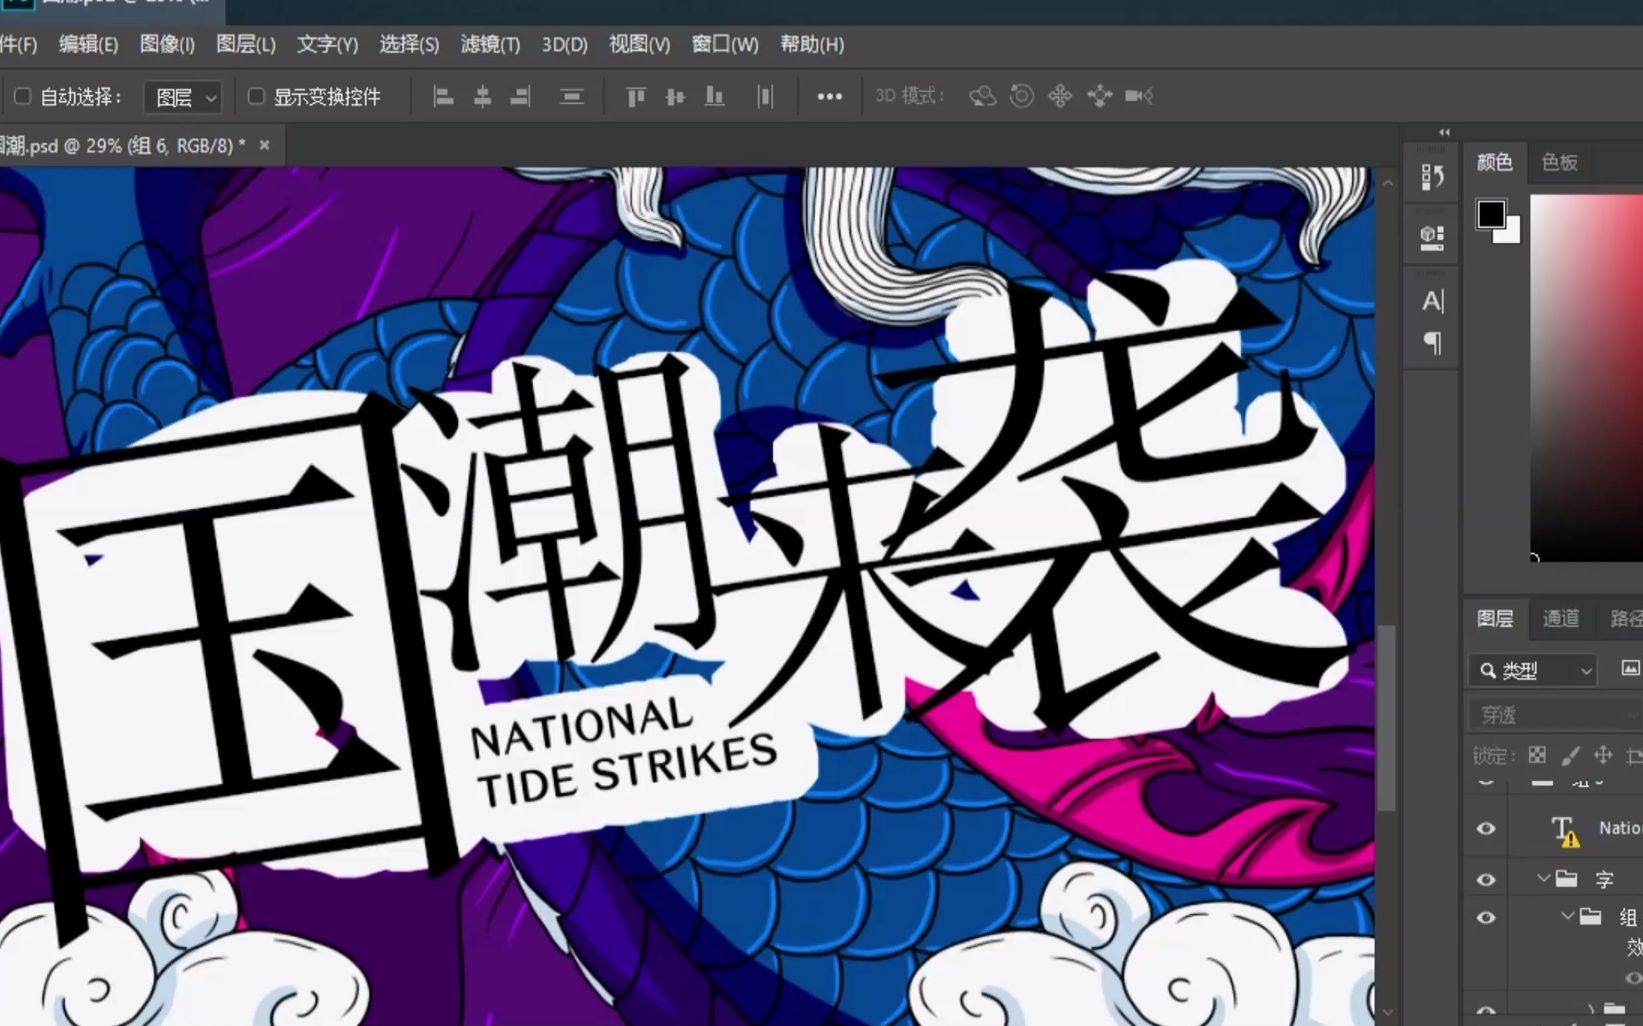Select the 3D camera zoom mode icon
The image size is (1643, 1026).
[x=1139, y=96]
